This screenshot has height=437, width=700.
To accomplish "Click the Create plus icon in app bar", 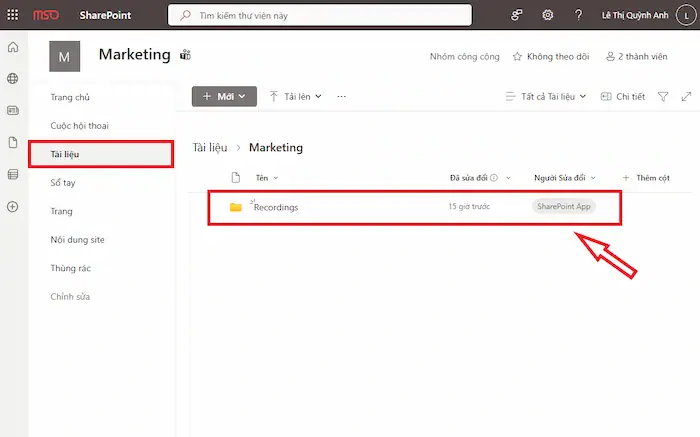I will (x=13, y=207).
